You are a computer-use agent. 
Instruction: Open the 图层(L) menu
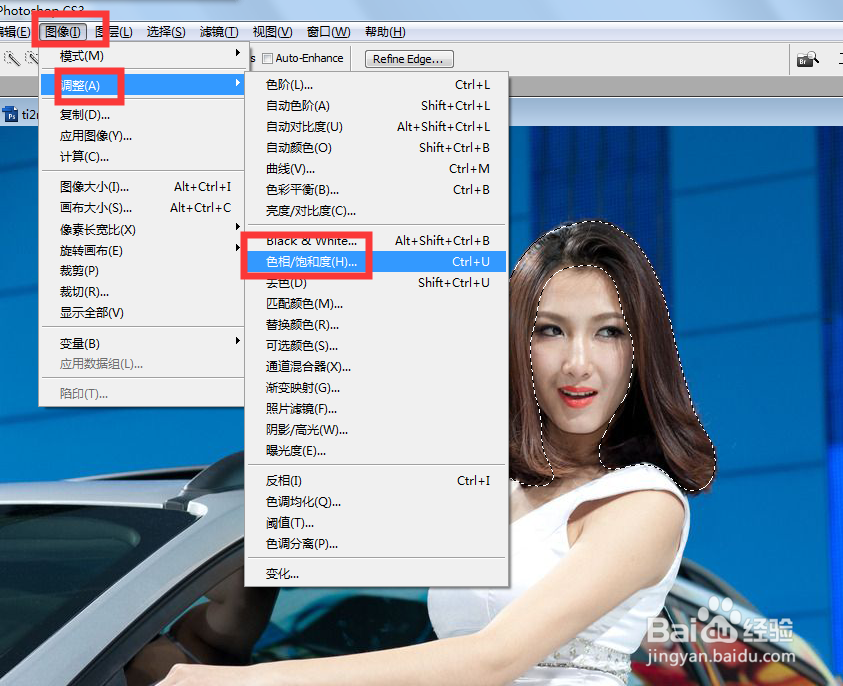[x=113, y=32]
